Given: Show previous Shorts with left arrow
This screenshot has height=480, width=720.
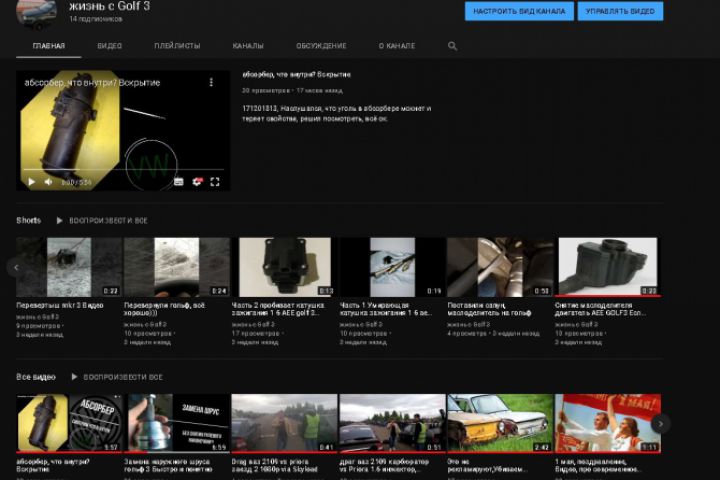Looking at the screenshot, I should point(16,267).
